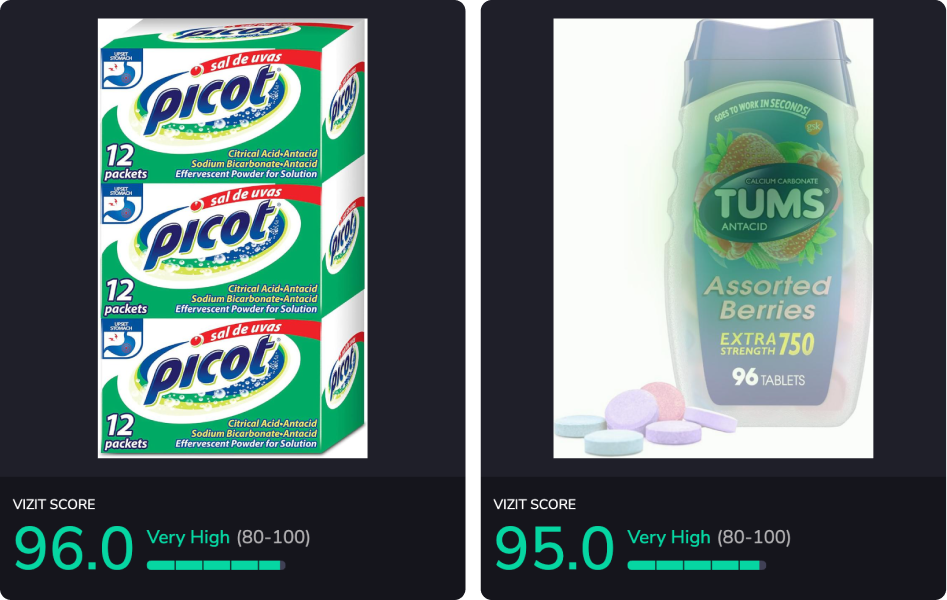Click the 96.0 Vizit score value
947x600 pixels.
tap(73, 548)
